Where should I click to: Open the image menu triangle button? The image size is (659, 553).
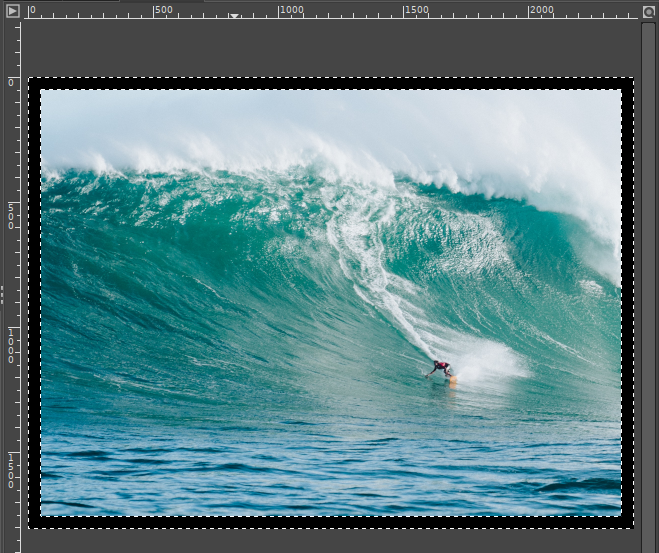tap(12, 11)
